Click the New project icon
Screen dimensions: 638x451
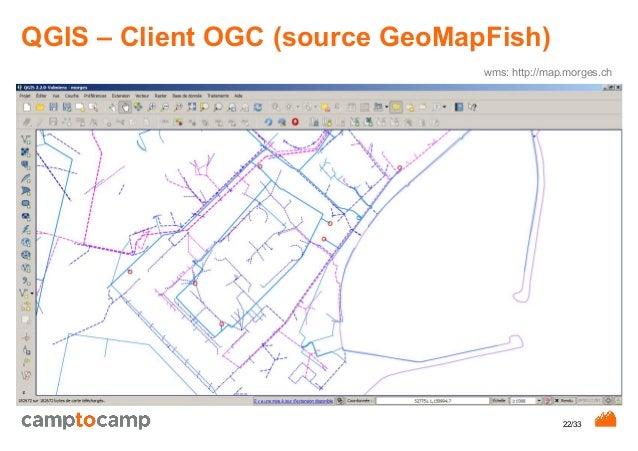(27, 107)
